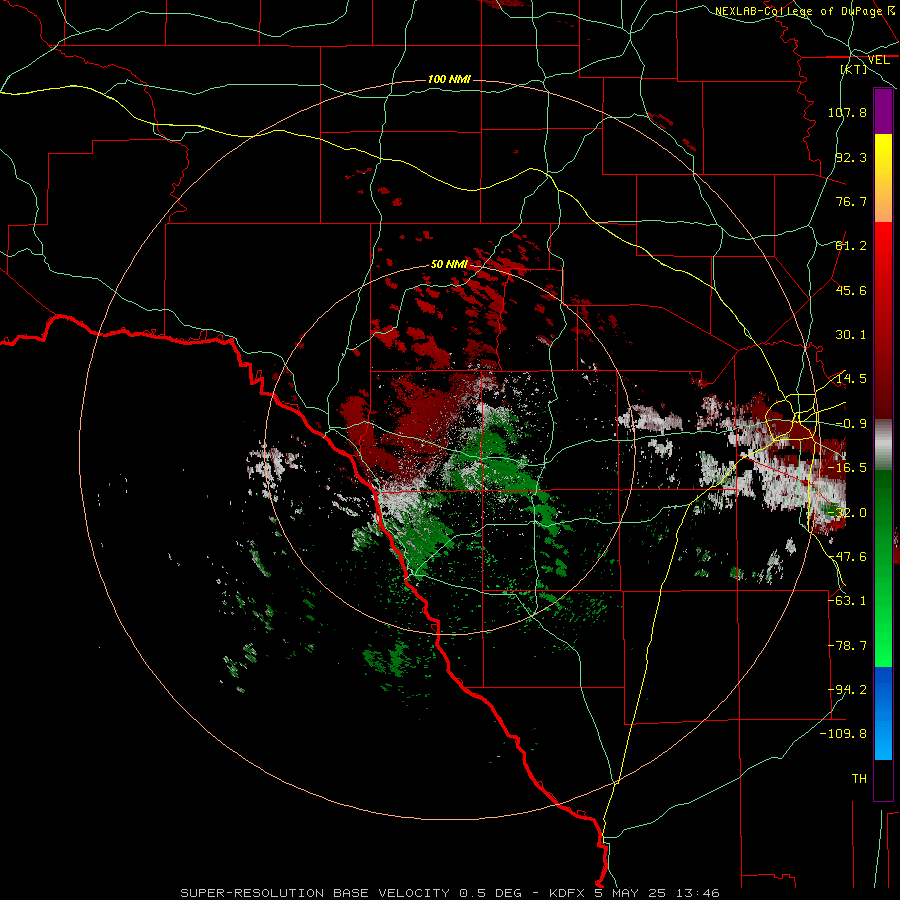Viewport: 900px width, 900px height.
Task: Click the 30.1 legend value
Action: 851,335
